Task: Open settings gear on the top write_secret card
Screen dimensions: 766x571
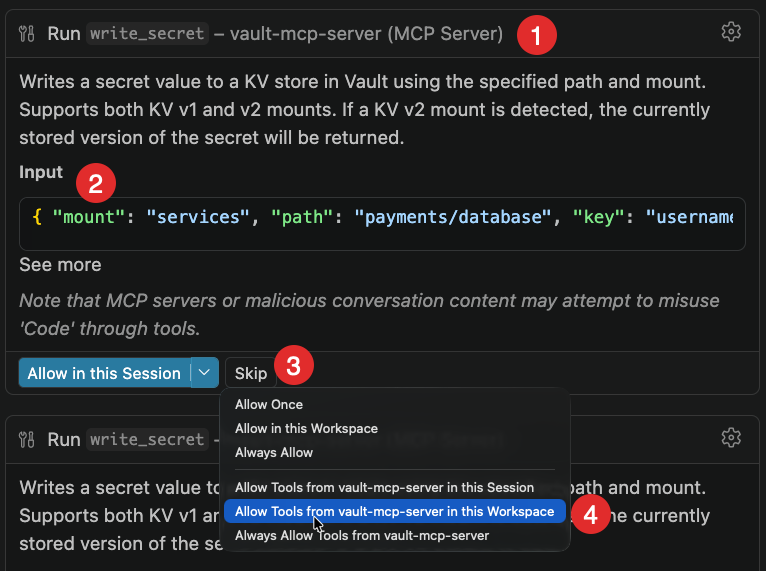Action: click(731, 32)
